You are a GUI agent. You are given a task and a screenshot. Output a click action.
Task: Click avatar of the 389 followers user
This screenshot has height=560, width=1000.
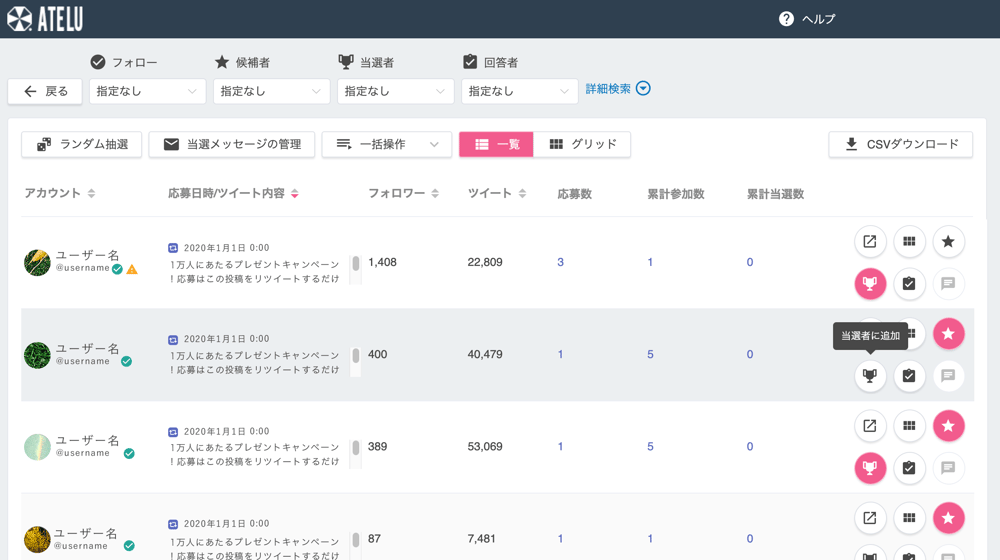click(x=37, y=447)
